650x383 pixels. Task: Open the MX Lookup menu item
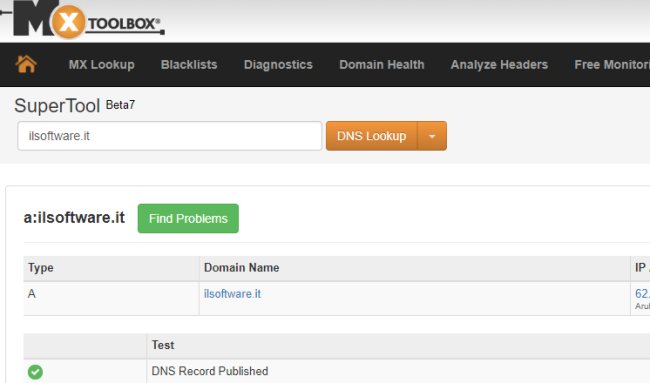pos(102,65)
